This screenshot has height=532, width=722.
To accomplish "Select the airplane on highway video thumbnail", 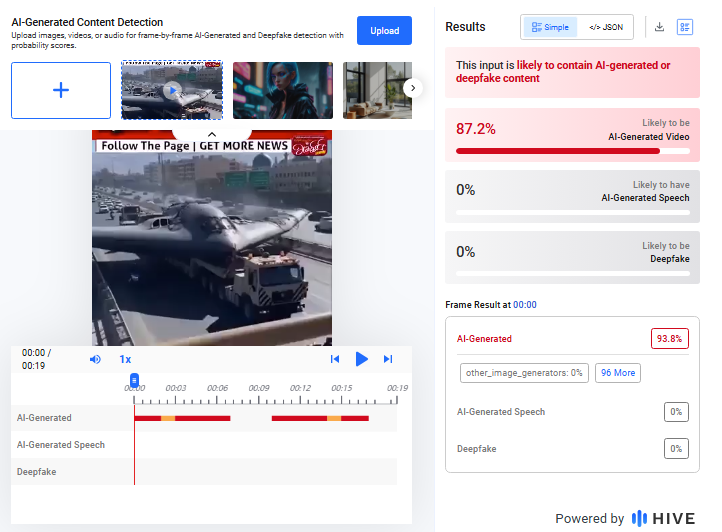I will (x=172, y=90).
